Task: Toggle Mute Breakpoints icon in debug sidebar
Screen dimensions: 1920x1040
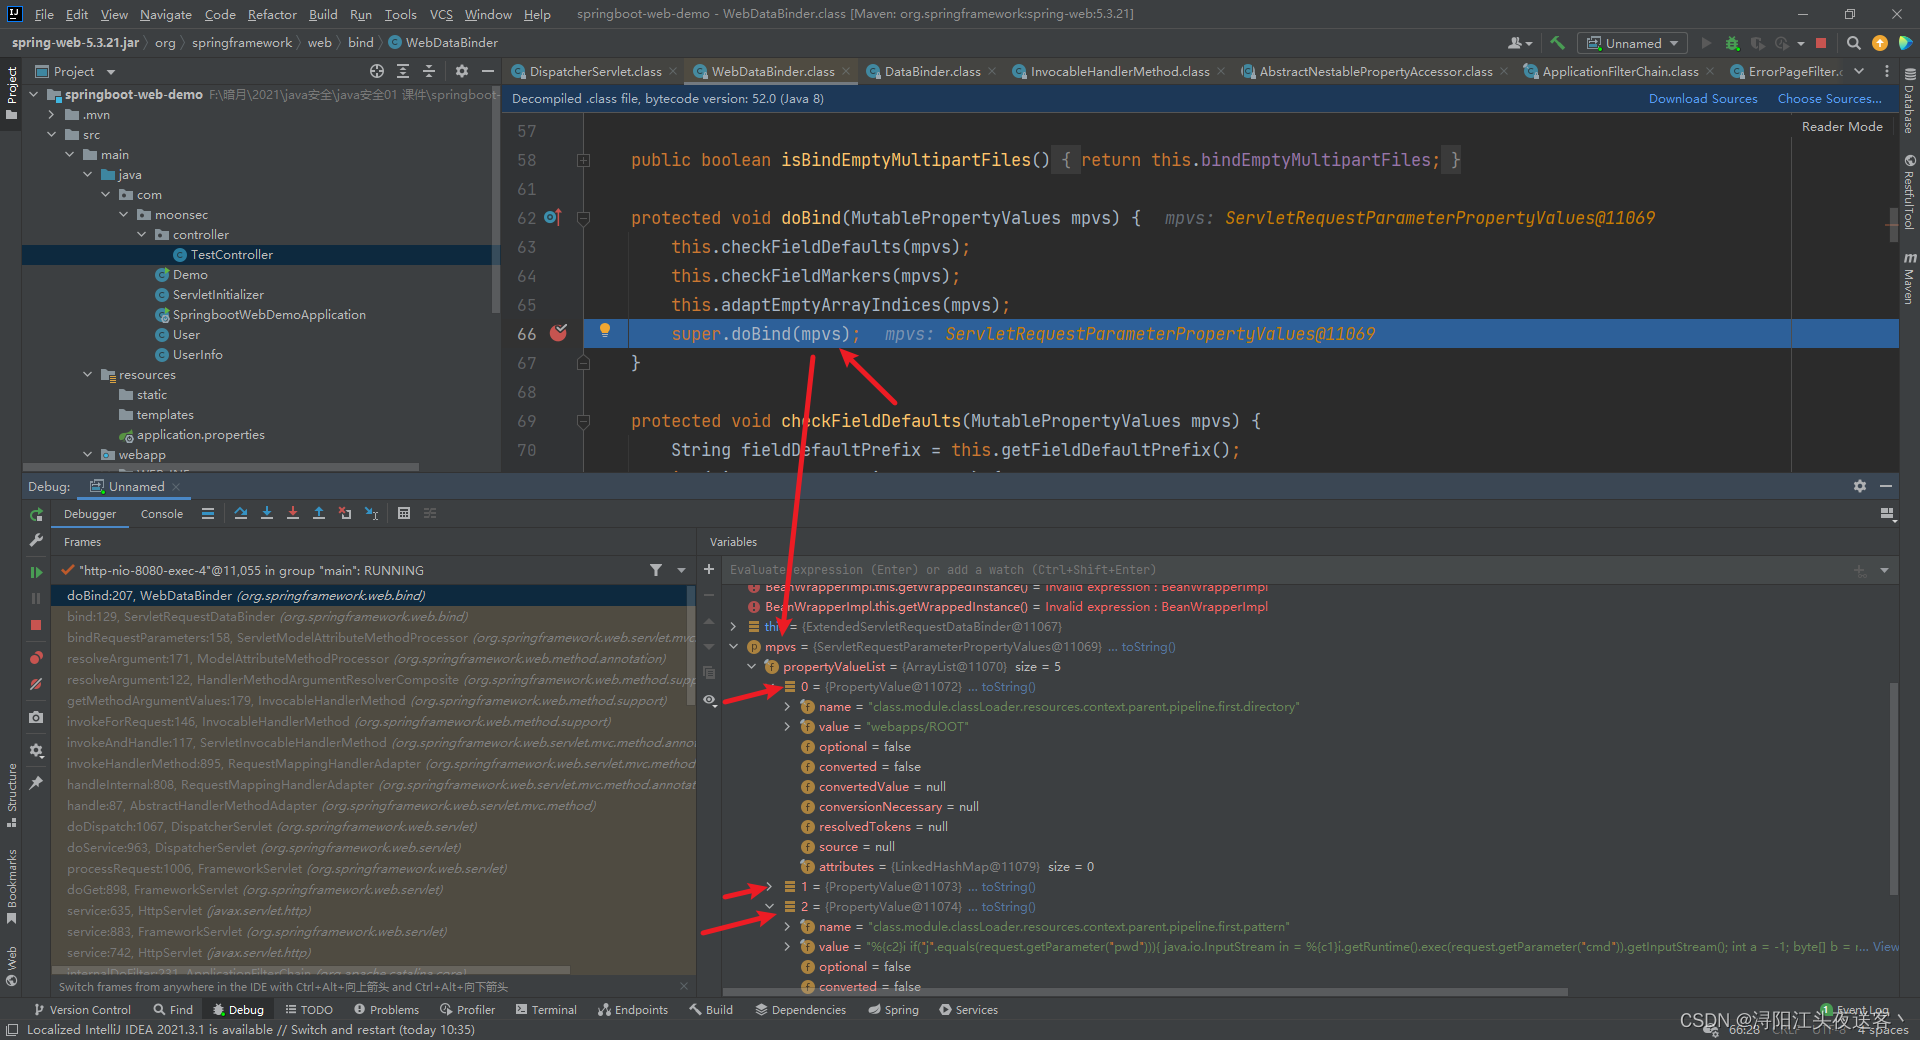Action: pos(36,684)
